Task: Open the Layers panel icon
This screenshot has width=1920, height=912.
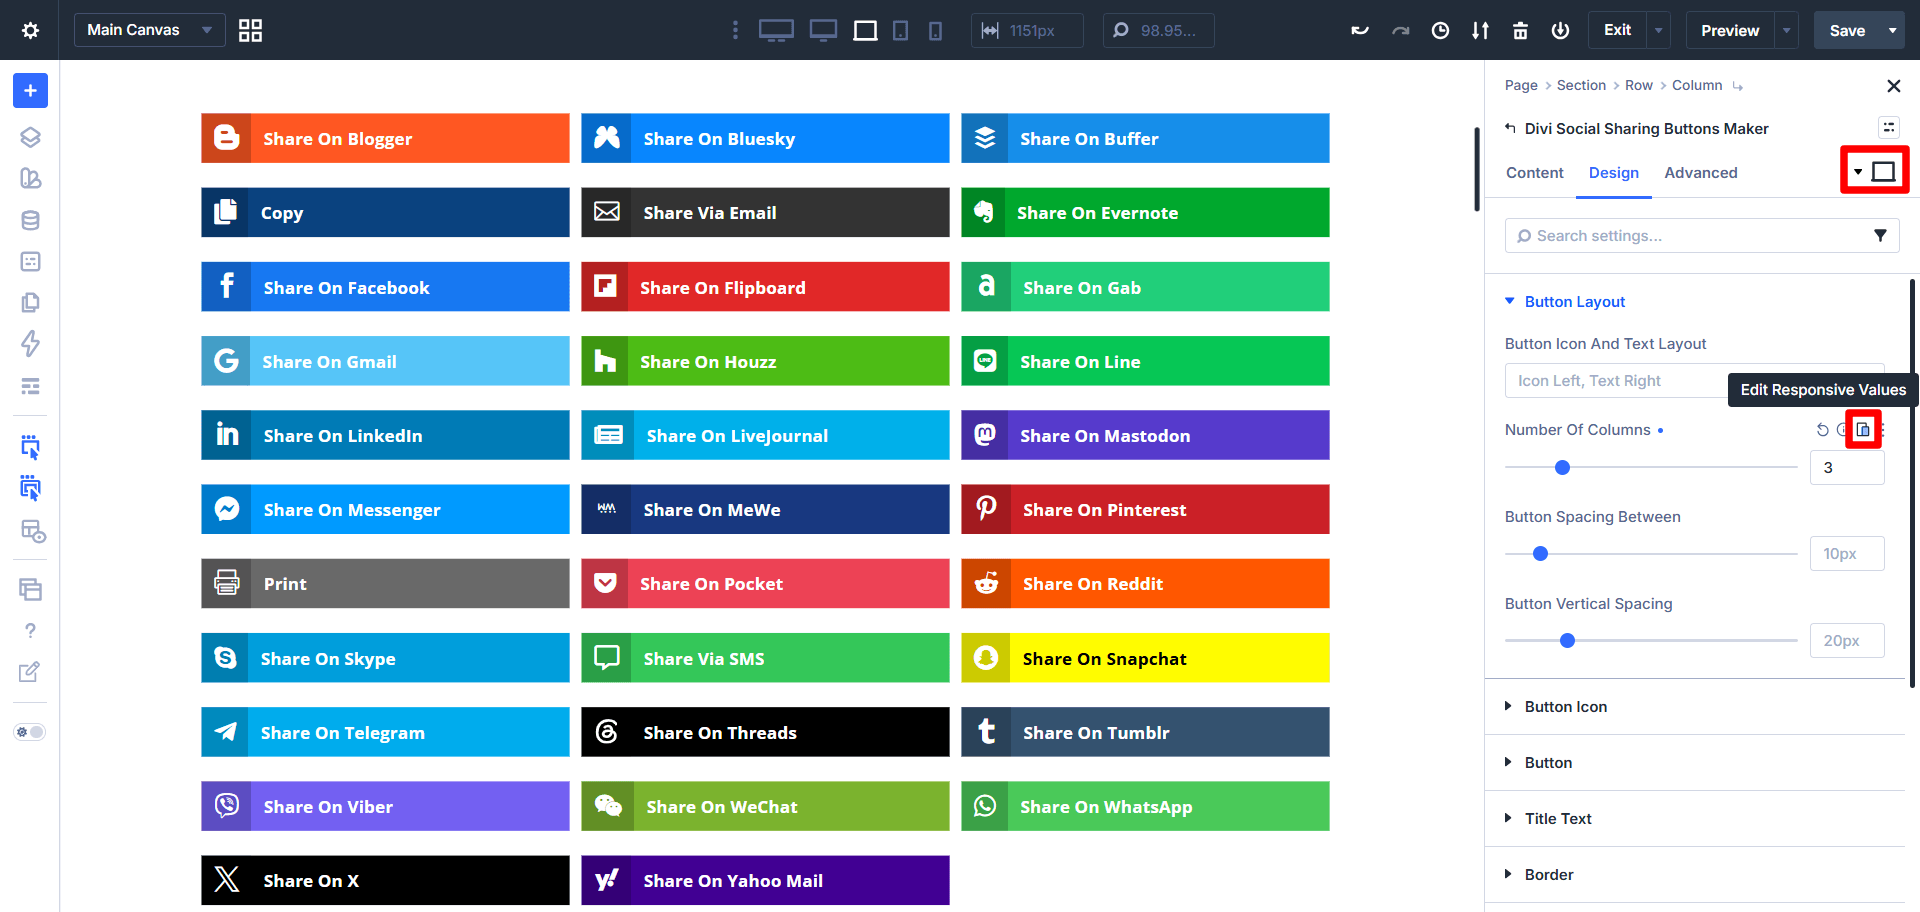Action: (x=30, y=137)
